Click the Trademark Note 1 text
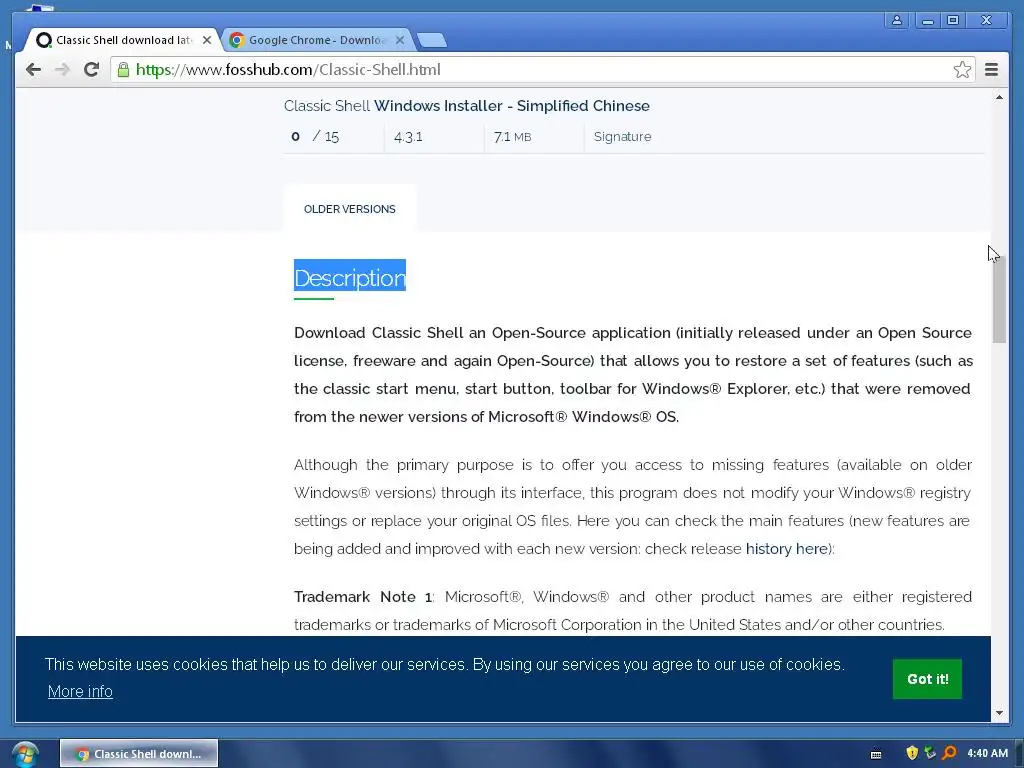Image resolution: width=1024 pixels, height=768 pixels. coord(363,597)
